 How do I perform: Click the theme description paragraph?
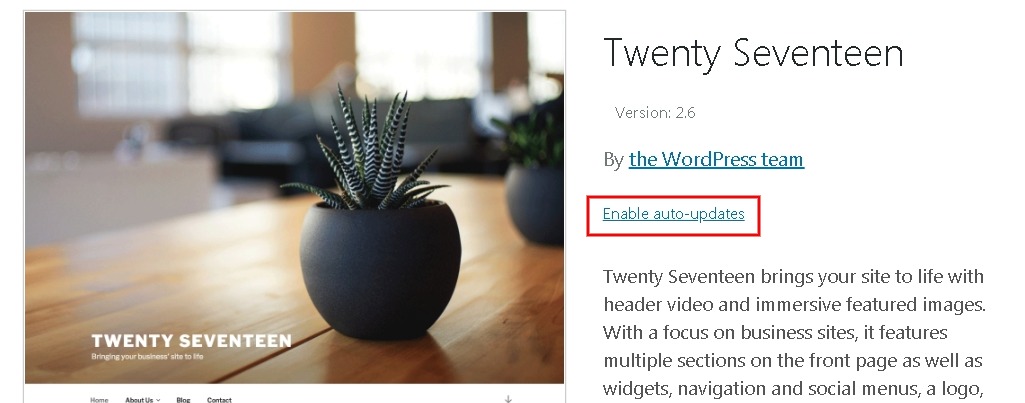pos(794,333)
